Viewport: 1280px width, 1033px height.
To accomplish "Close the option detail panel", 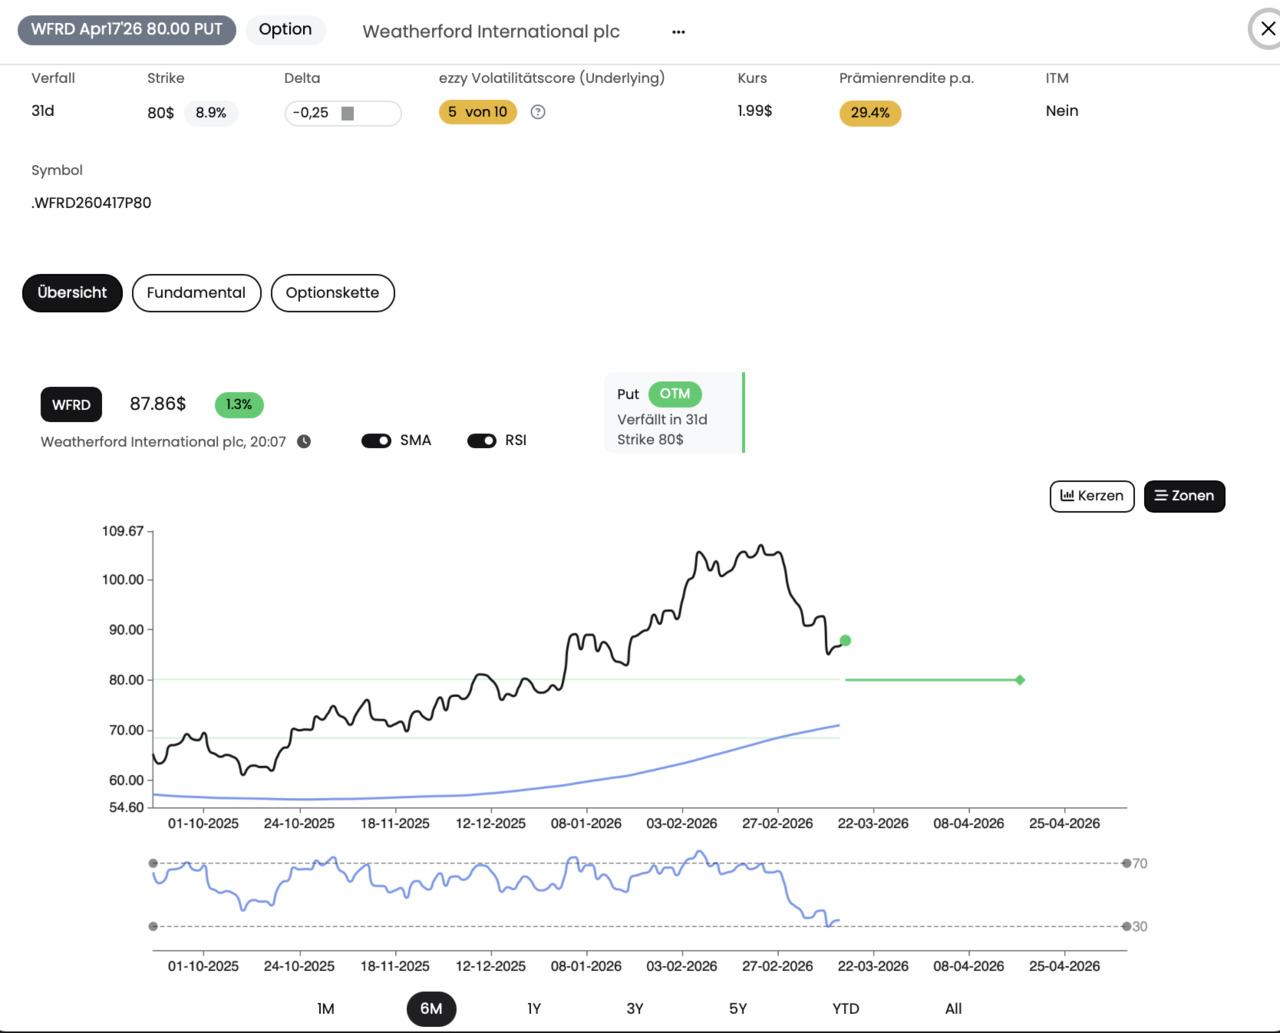I will (x=1266, y=29).
